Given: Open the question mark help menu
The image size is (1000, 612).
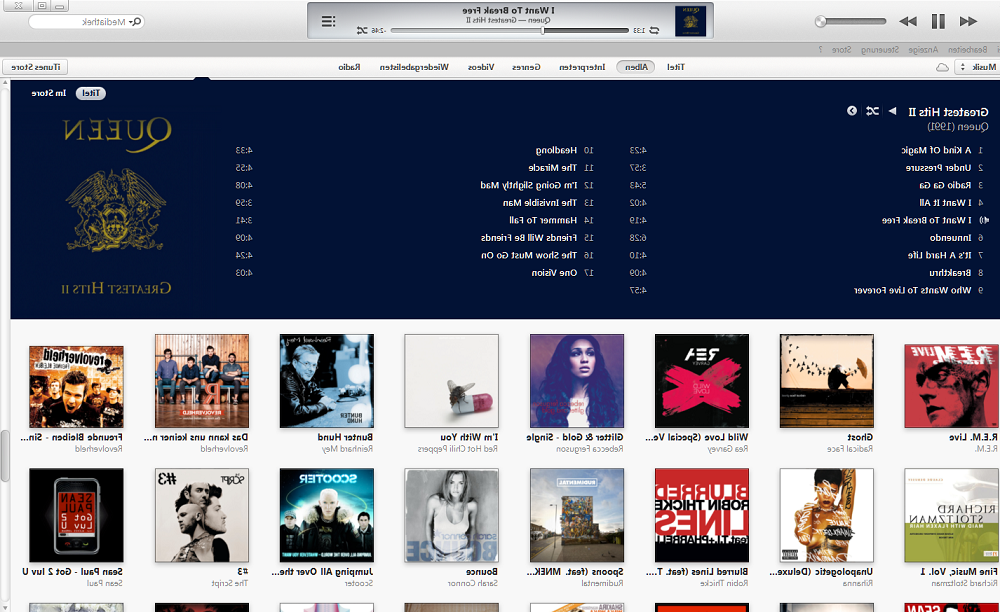Looking at the screenshot, I should click(x=821, y=49).
